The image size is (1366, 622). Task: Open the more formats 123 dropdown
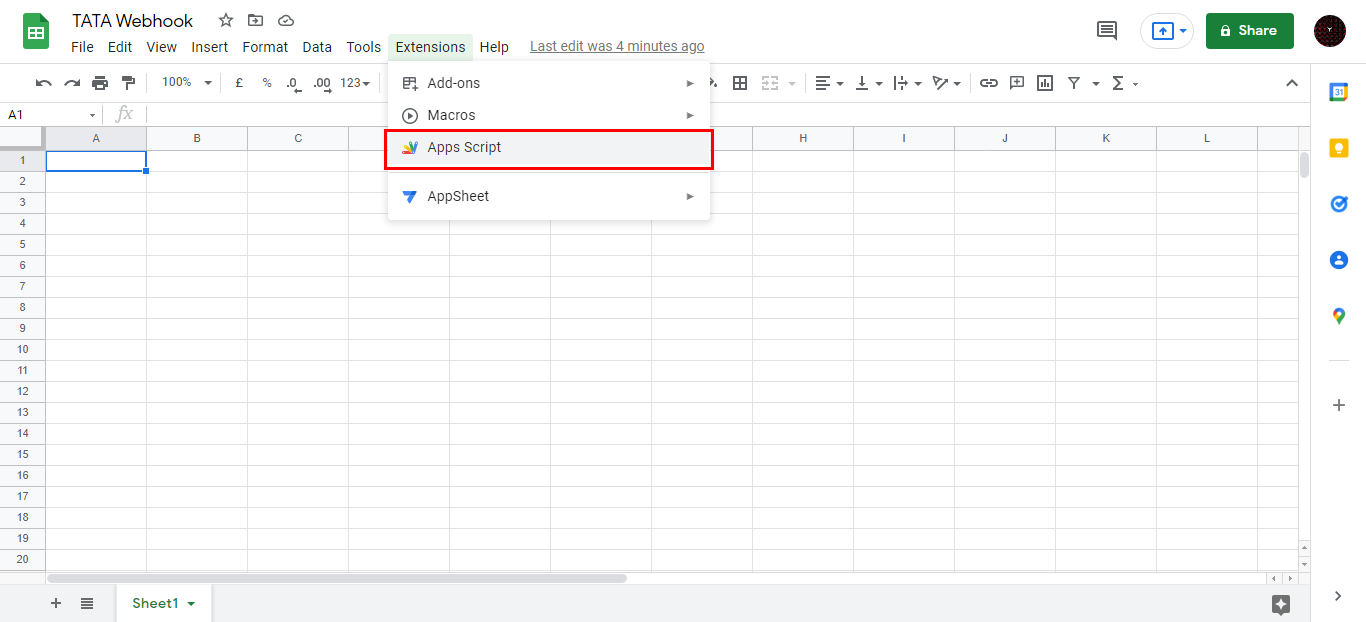coord(355,83)
